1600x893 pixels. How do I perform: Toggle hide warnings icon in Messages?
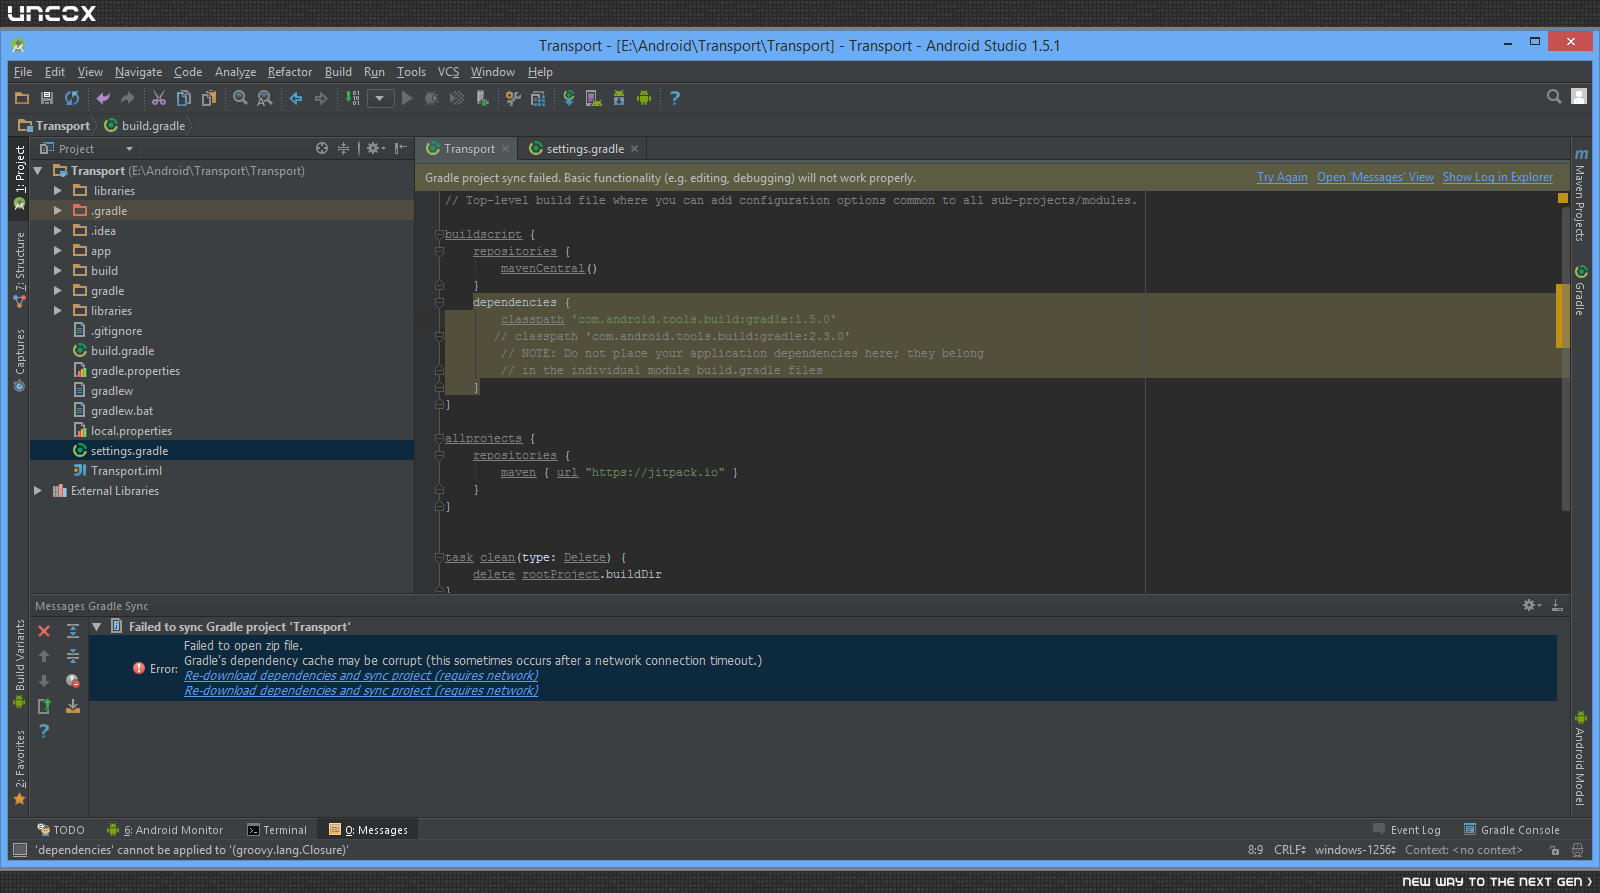click(73, 681)
